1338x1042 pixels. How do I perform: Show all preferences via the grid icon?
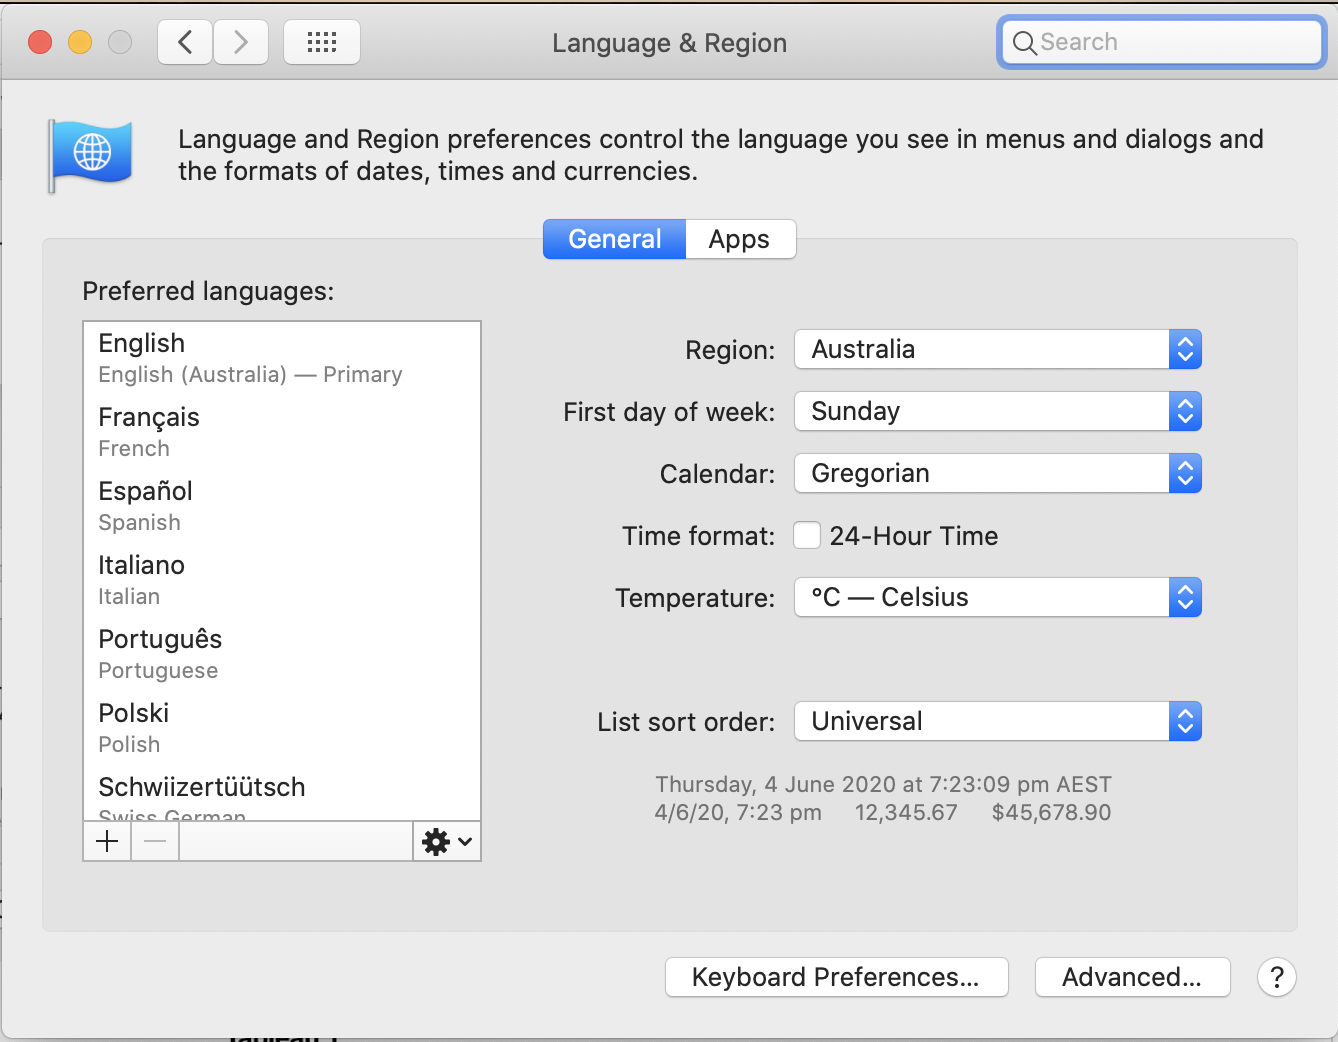coord(321,42)
